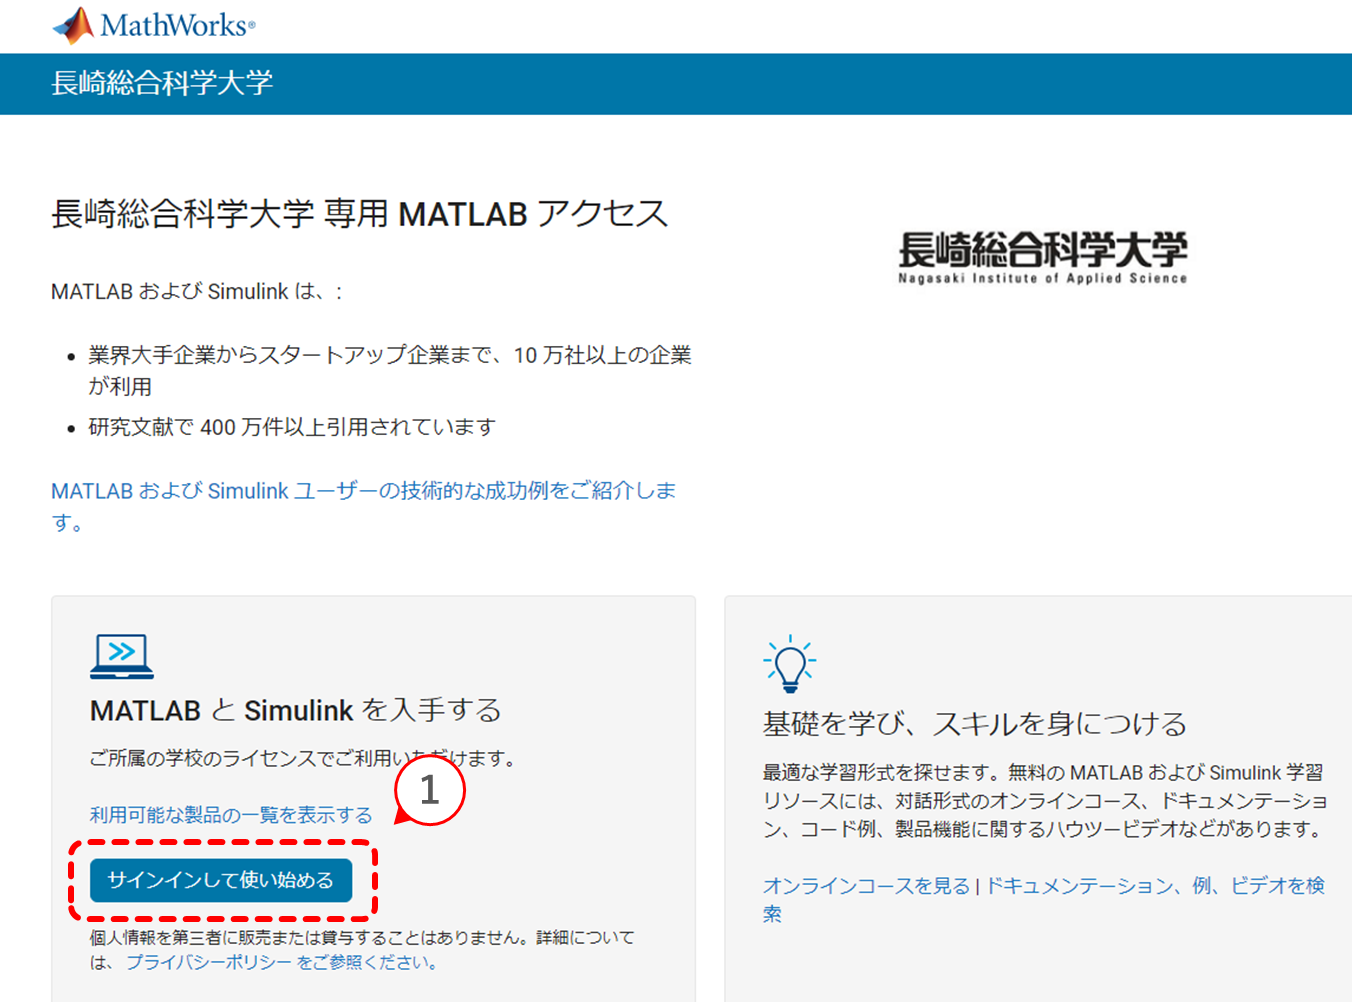Open ドキュメンテーション、例、ビデオを検索 link
Image resolution: width=1352 pixels, height=1002 pixels.
click(x=1044, y=899)
